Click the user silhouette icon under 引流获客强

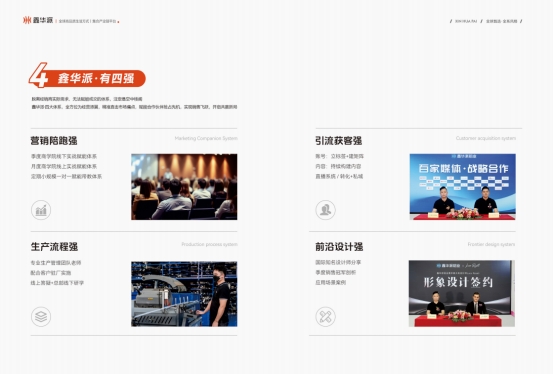tap(325, 210)
